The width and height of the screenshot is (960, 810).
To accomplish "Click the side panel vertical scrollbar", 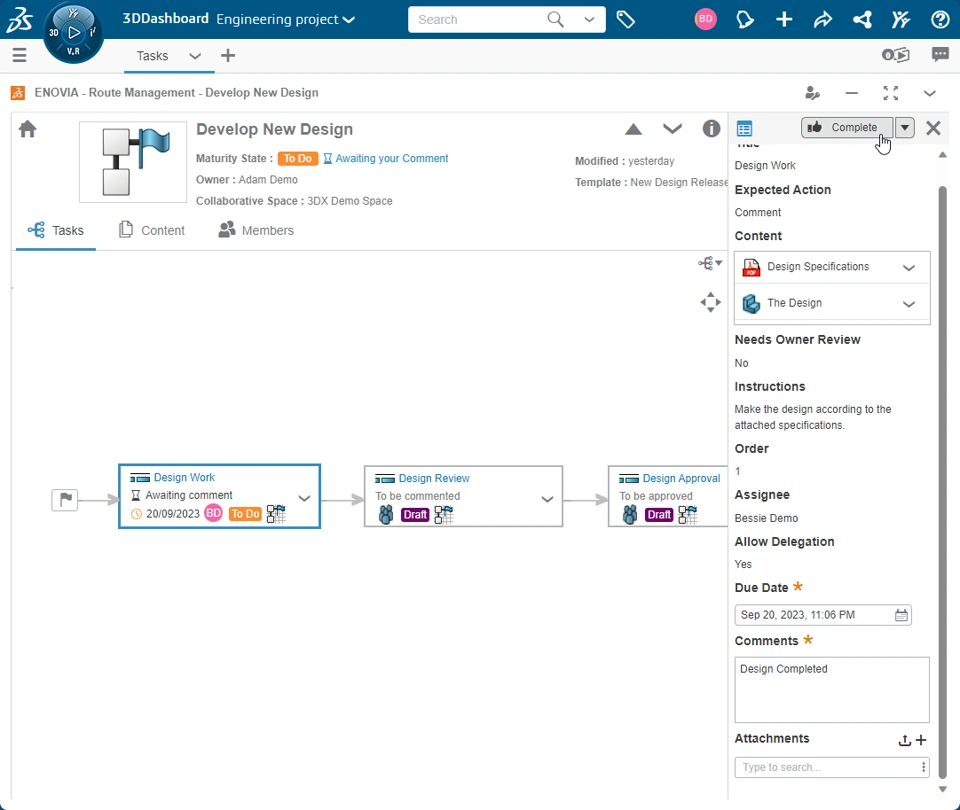I will pyautogui.click(x=942, y=482).
